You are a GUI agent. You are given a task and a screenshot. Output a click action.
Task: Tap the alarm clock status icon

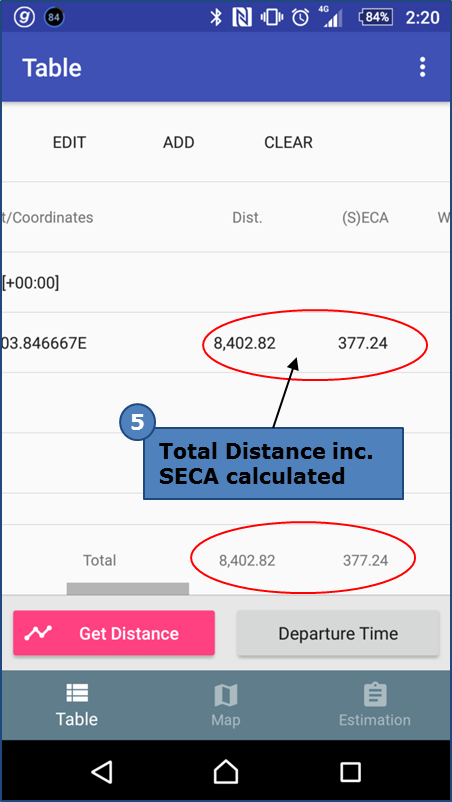point(300,17)
